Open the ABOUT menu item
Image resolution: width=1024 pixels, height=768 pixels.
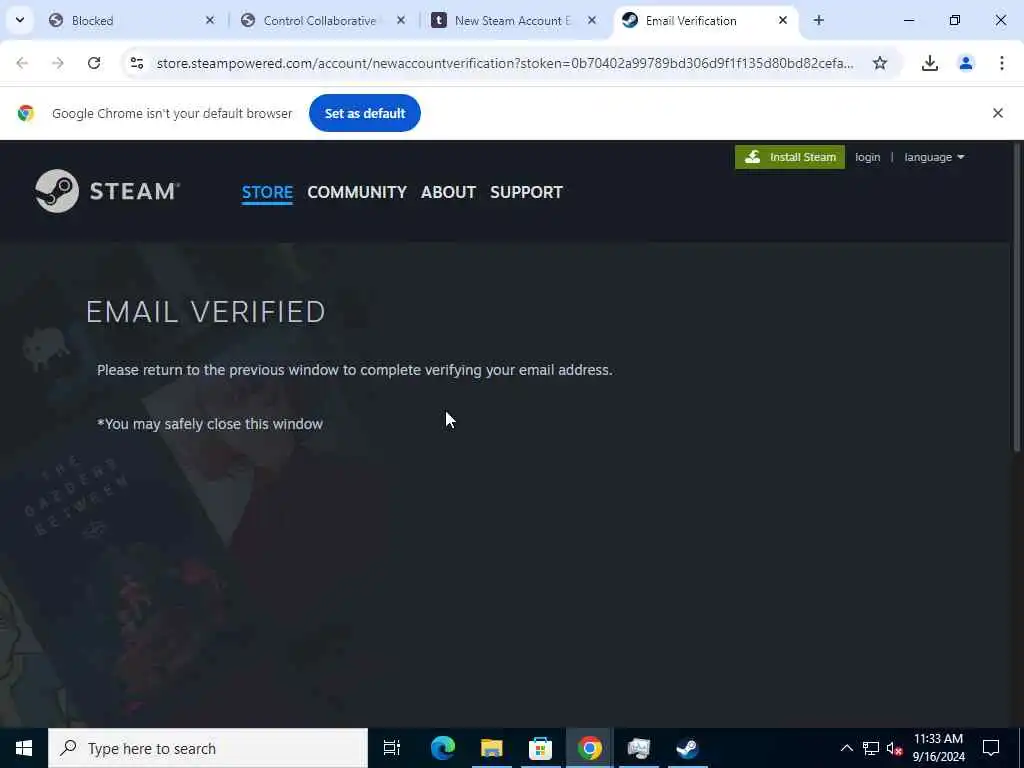click(x=448, y=192)
